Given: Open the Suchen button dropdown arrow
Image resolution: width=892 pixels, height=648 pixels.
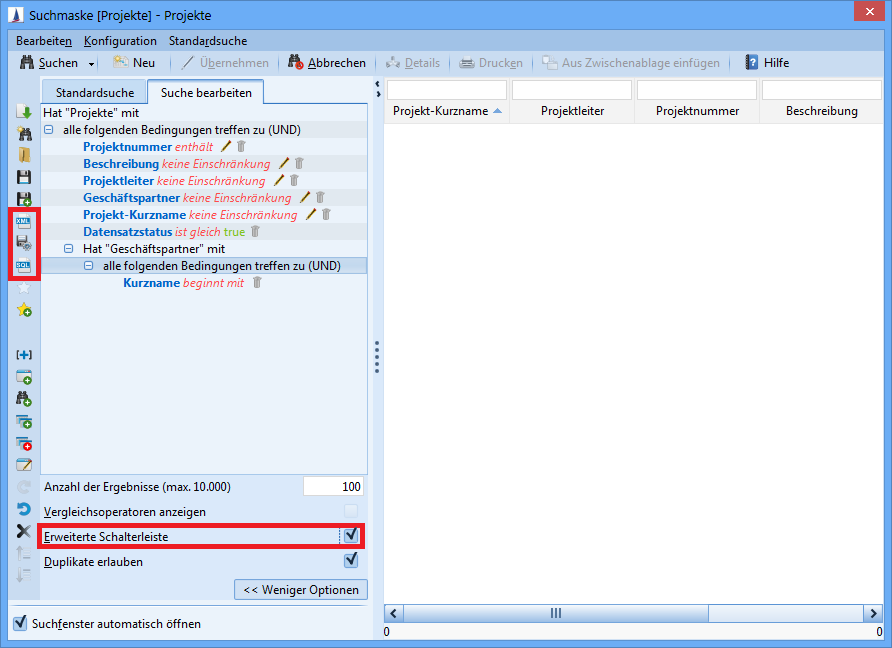Looking at the screenshot, I should point(92,63).
